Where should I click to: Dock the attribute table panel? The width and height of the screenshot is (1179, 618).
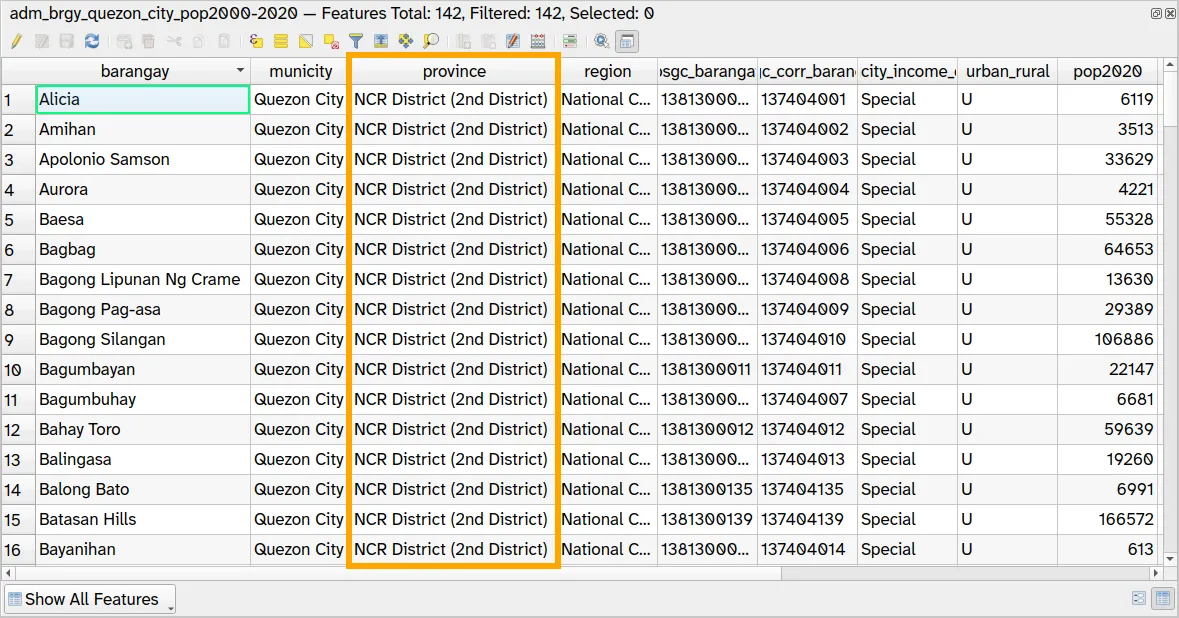(x=627, y=42)
